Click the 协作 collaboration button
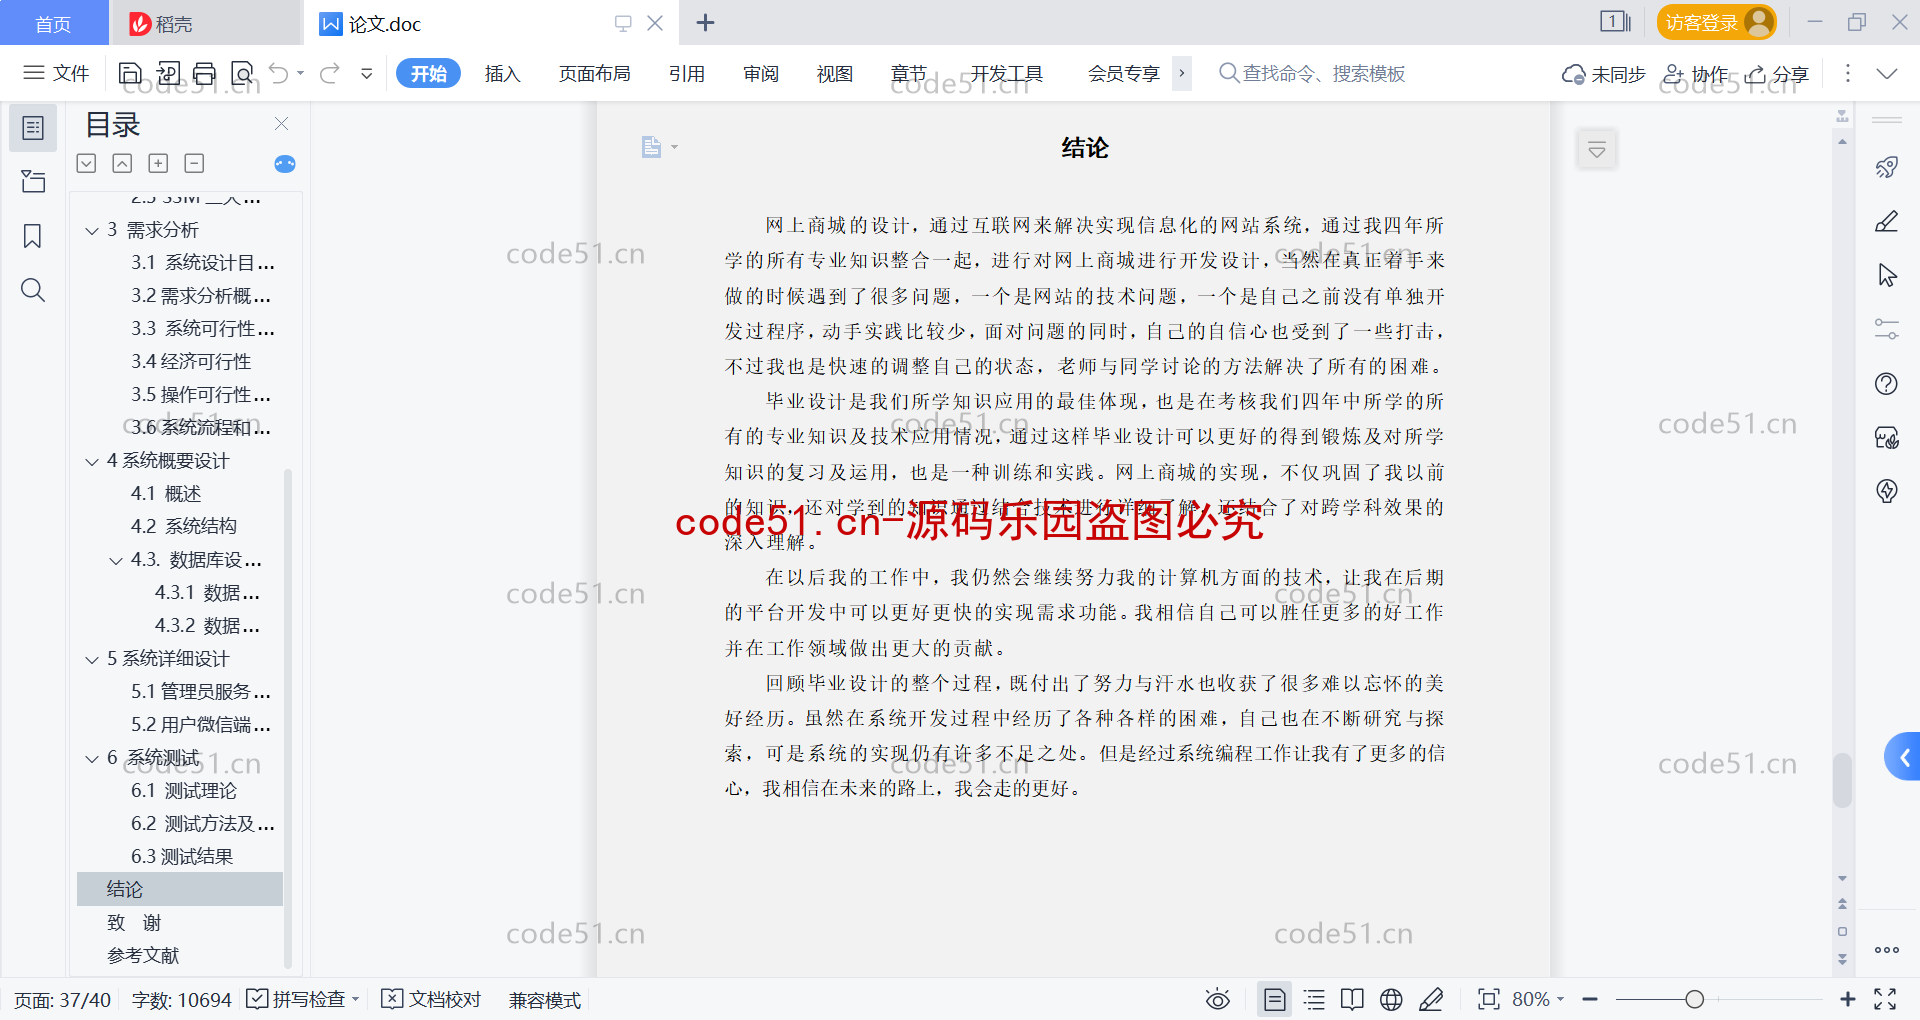Viewport: 1920px width, 1020px height. point(1695,74)
